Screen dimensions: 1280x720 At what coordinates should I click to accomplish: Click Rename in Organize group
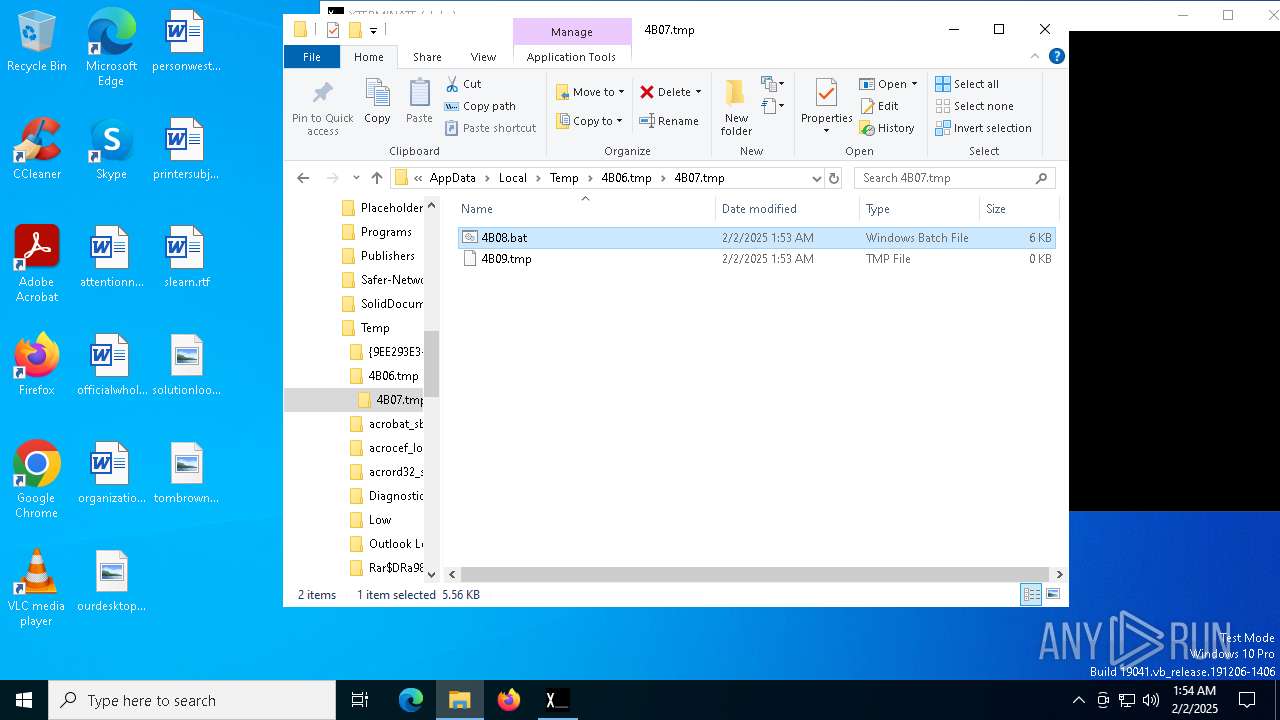click(x=669, y=121)
